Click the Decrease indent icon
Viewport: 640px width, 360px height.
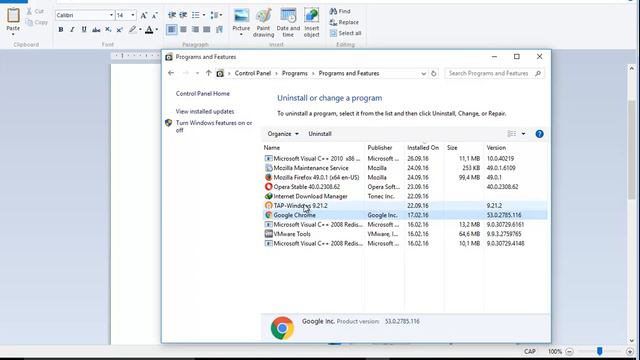coord(172,15)
